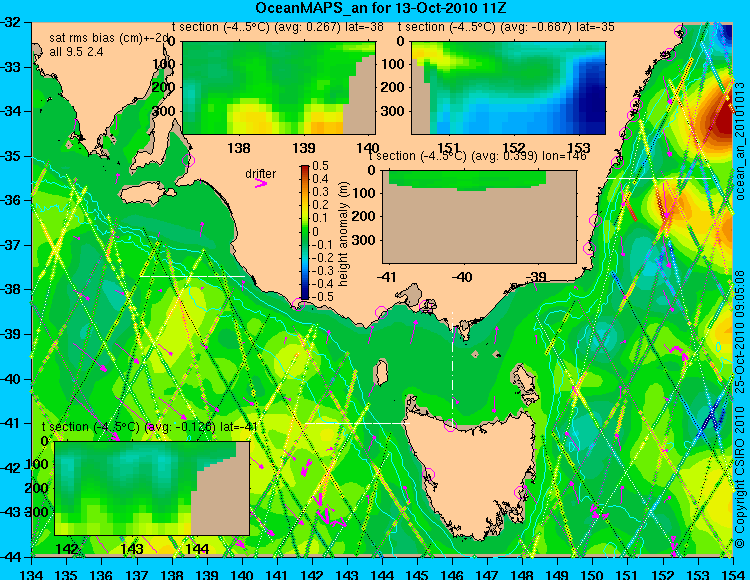750x580 pixels.
Task: Click the magenta drifter arrow legend symbol
Action: pos(261,183)
